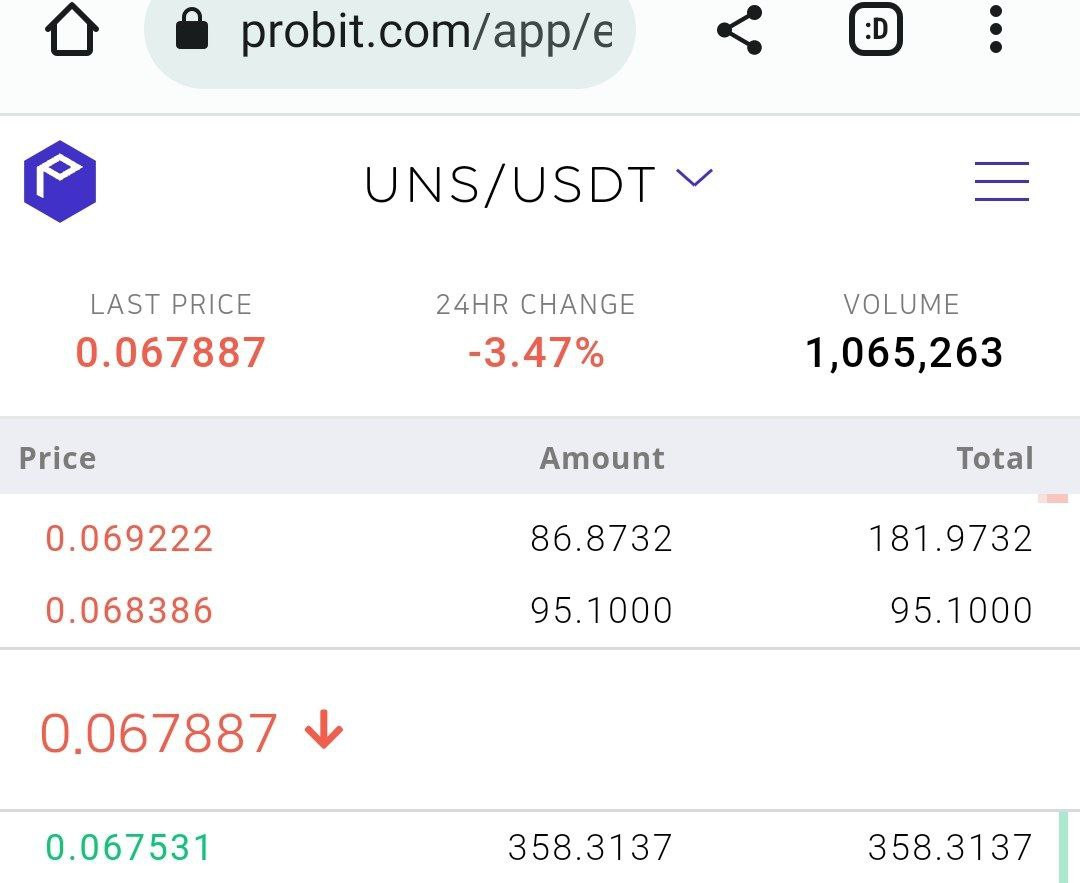Click the 1,065,263 volume value

(x=904, y=353)
